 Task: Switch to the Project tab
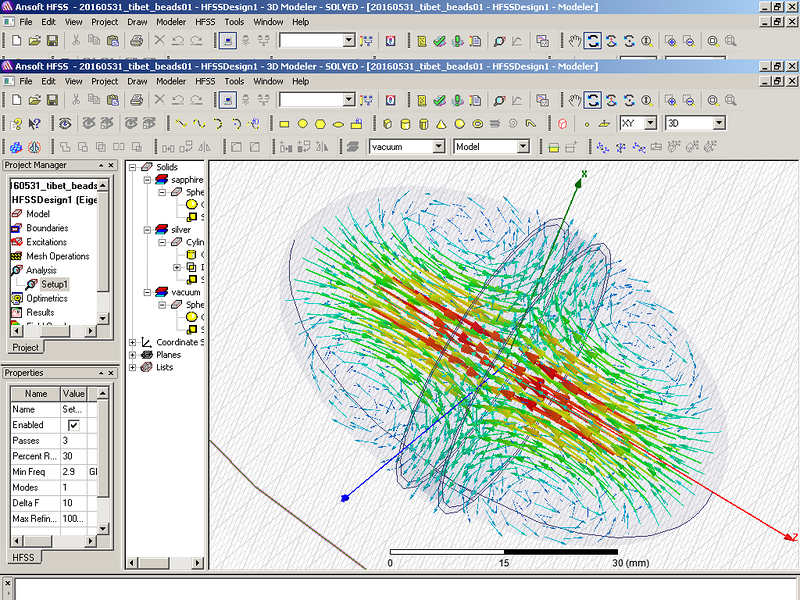[x=26, y=347]
